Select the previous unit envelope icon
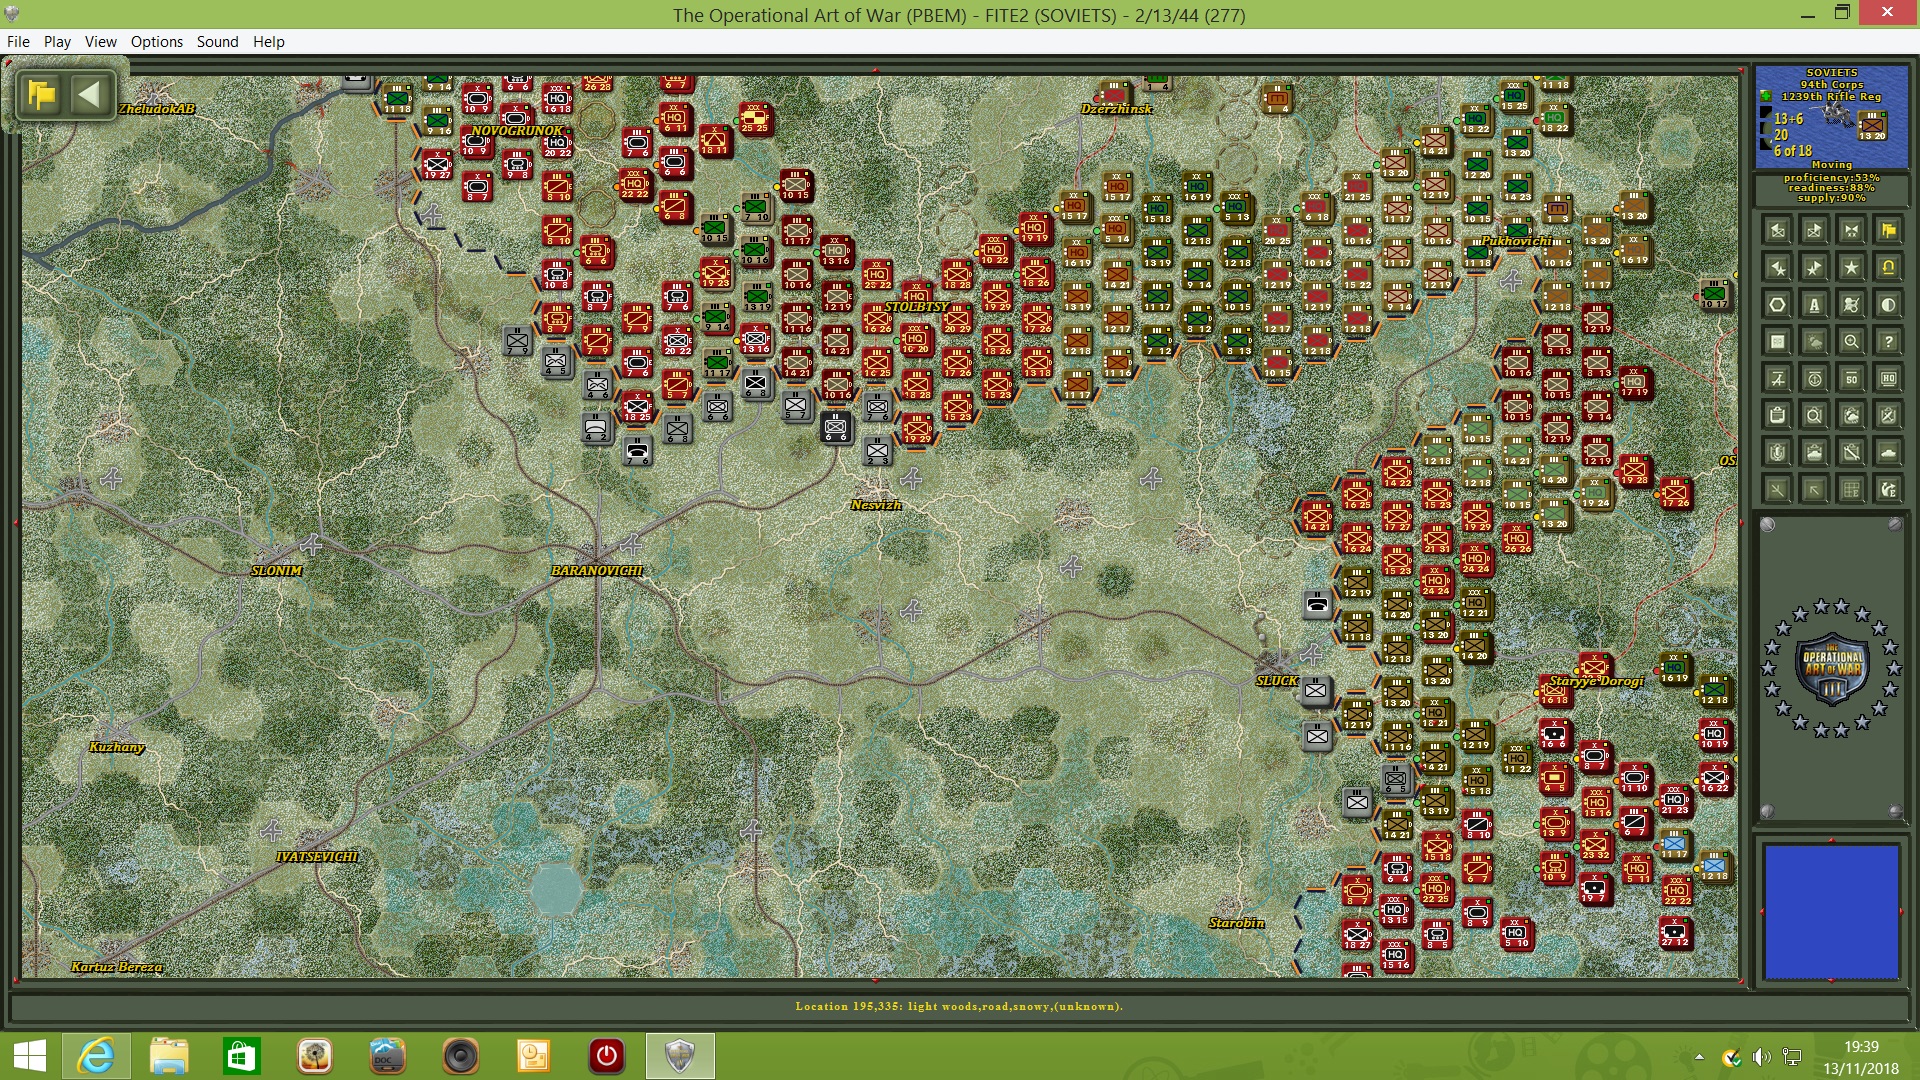The image size is (1920, 1080). [x=1777, y=231]
